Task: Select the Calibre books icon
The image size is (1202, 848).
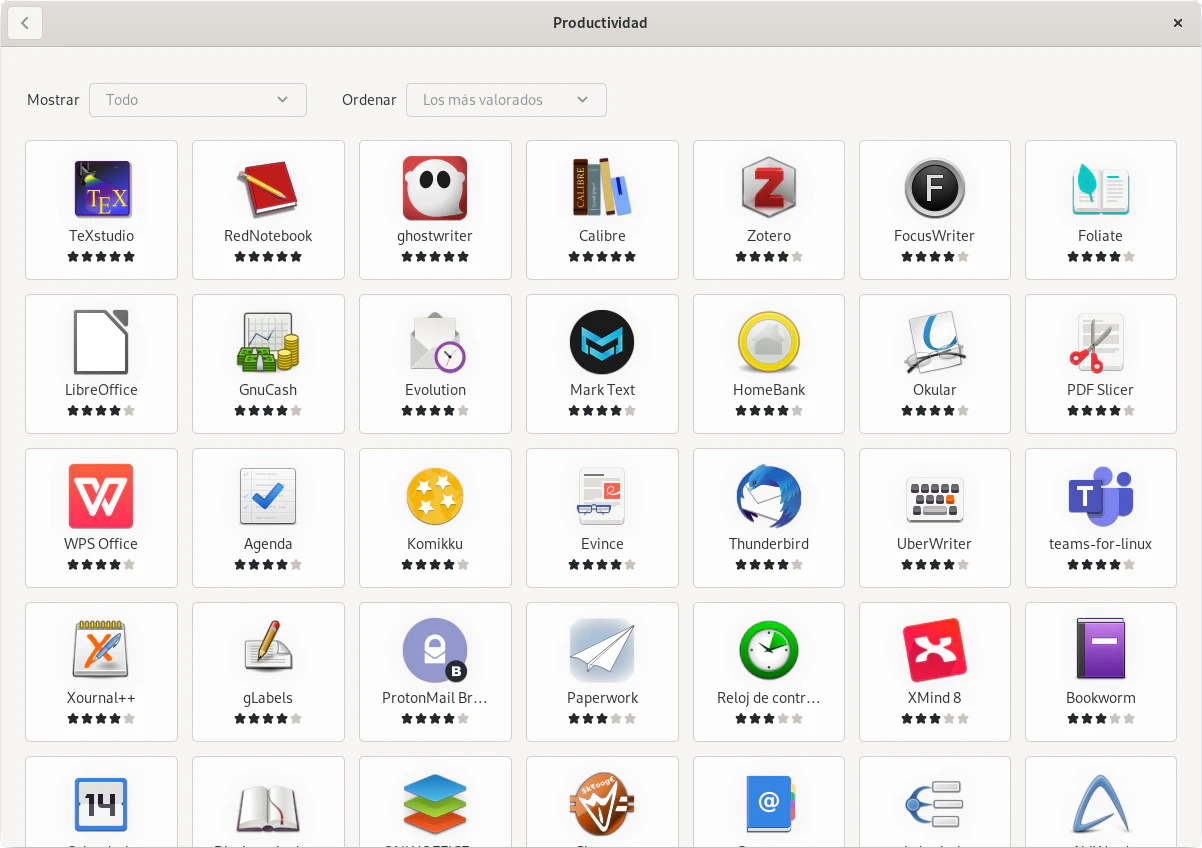Action: coord(602,188)
